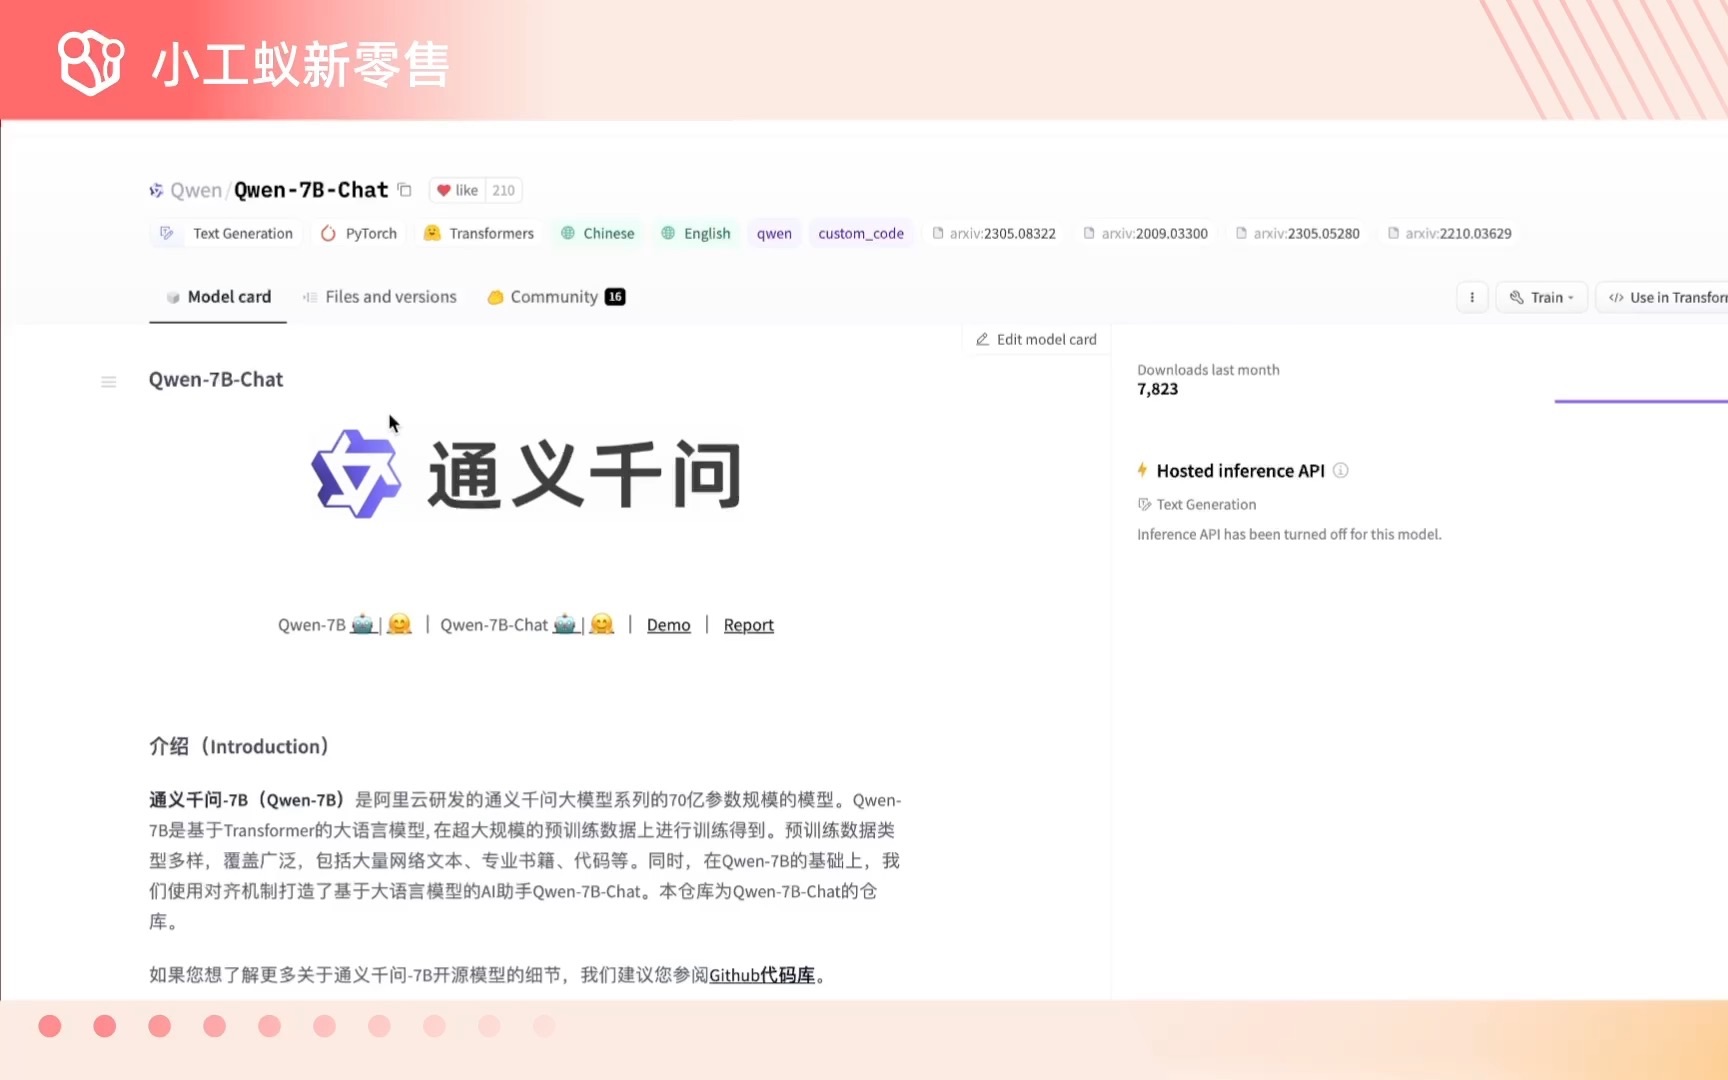This screenshot has width=1728, height=1080.
Task: Open the arxiv:2305.08322 paper tag
Action: coord(994,233)
